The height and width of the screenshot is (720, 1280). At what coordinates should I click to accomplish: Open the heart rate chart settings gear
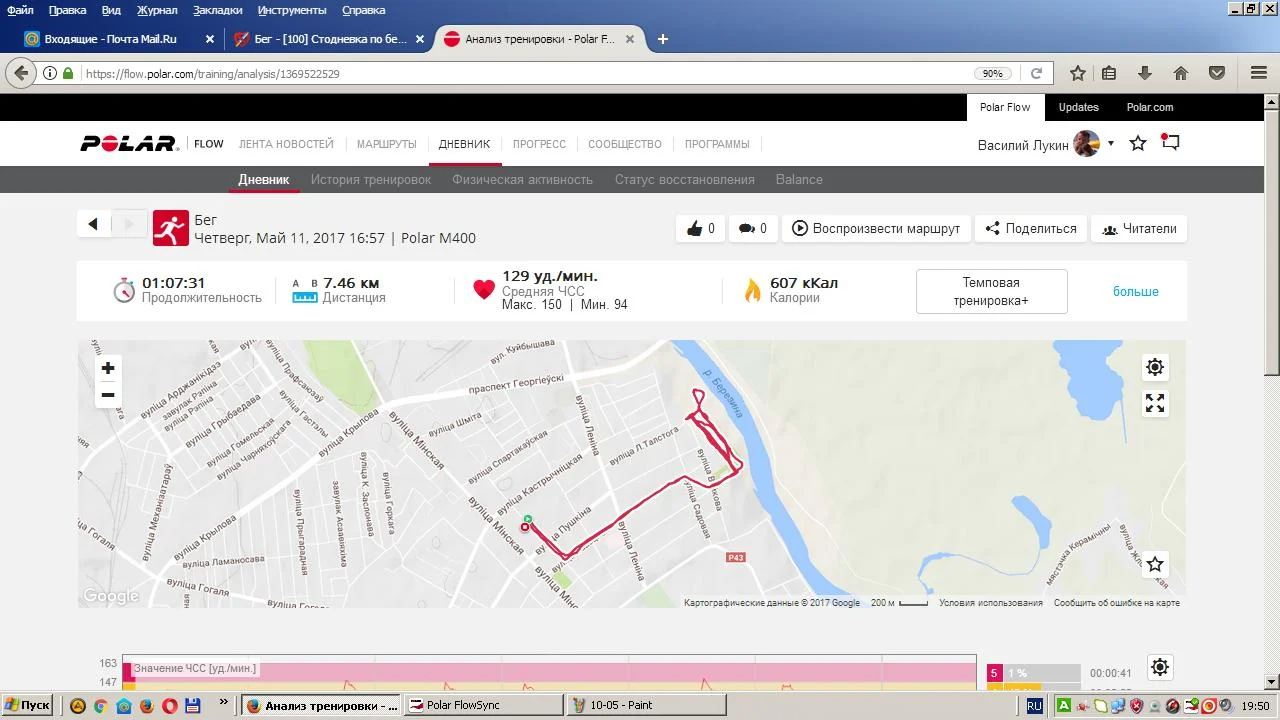pyautogui.click(x=1160, y=667)
